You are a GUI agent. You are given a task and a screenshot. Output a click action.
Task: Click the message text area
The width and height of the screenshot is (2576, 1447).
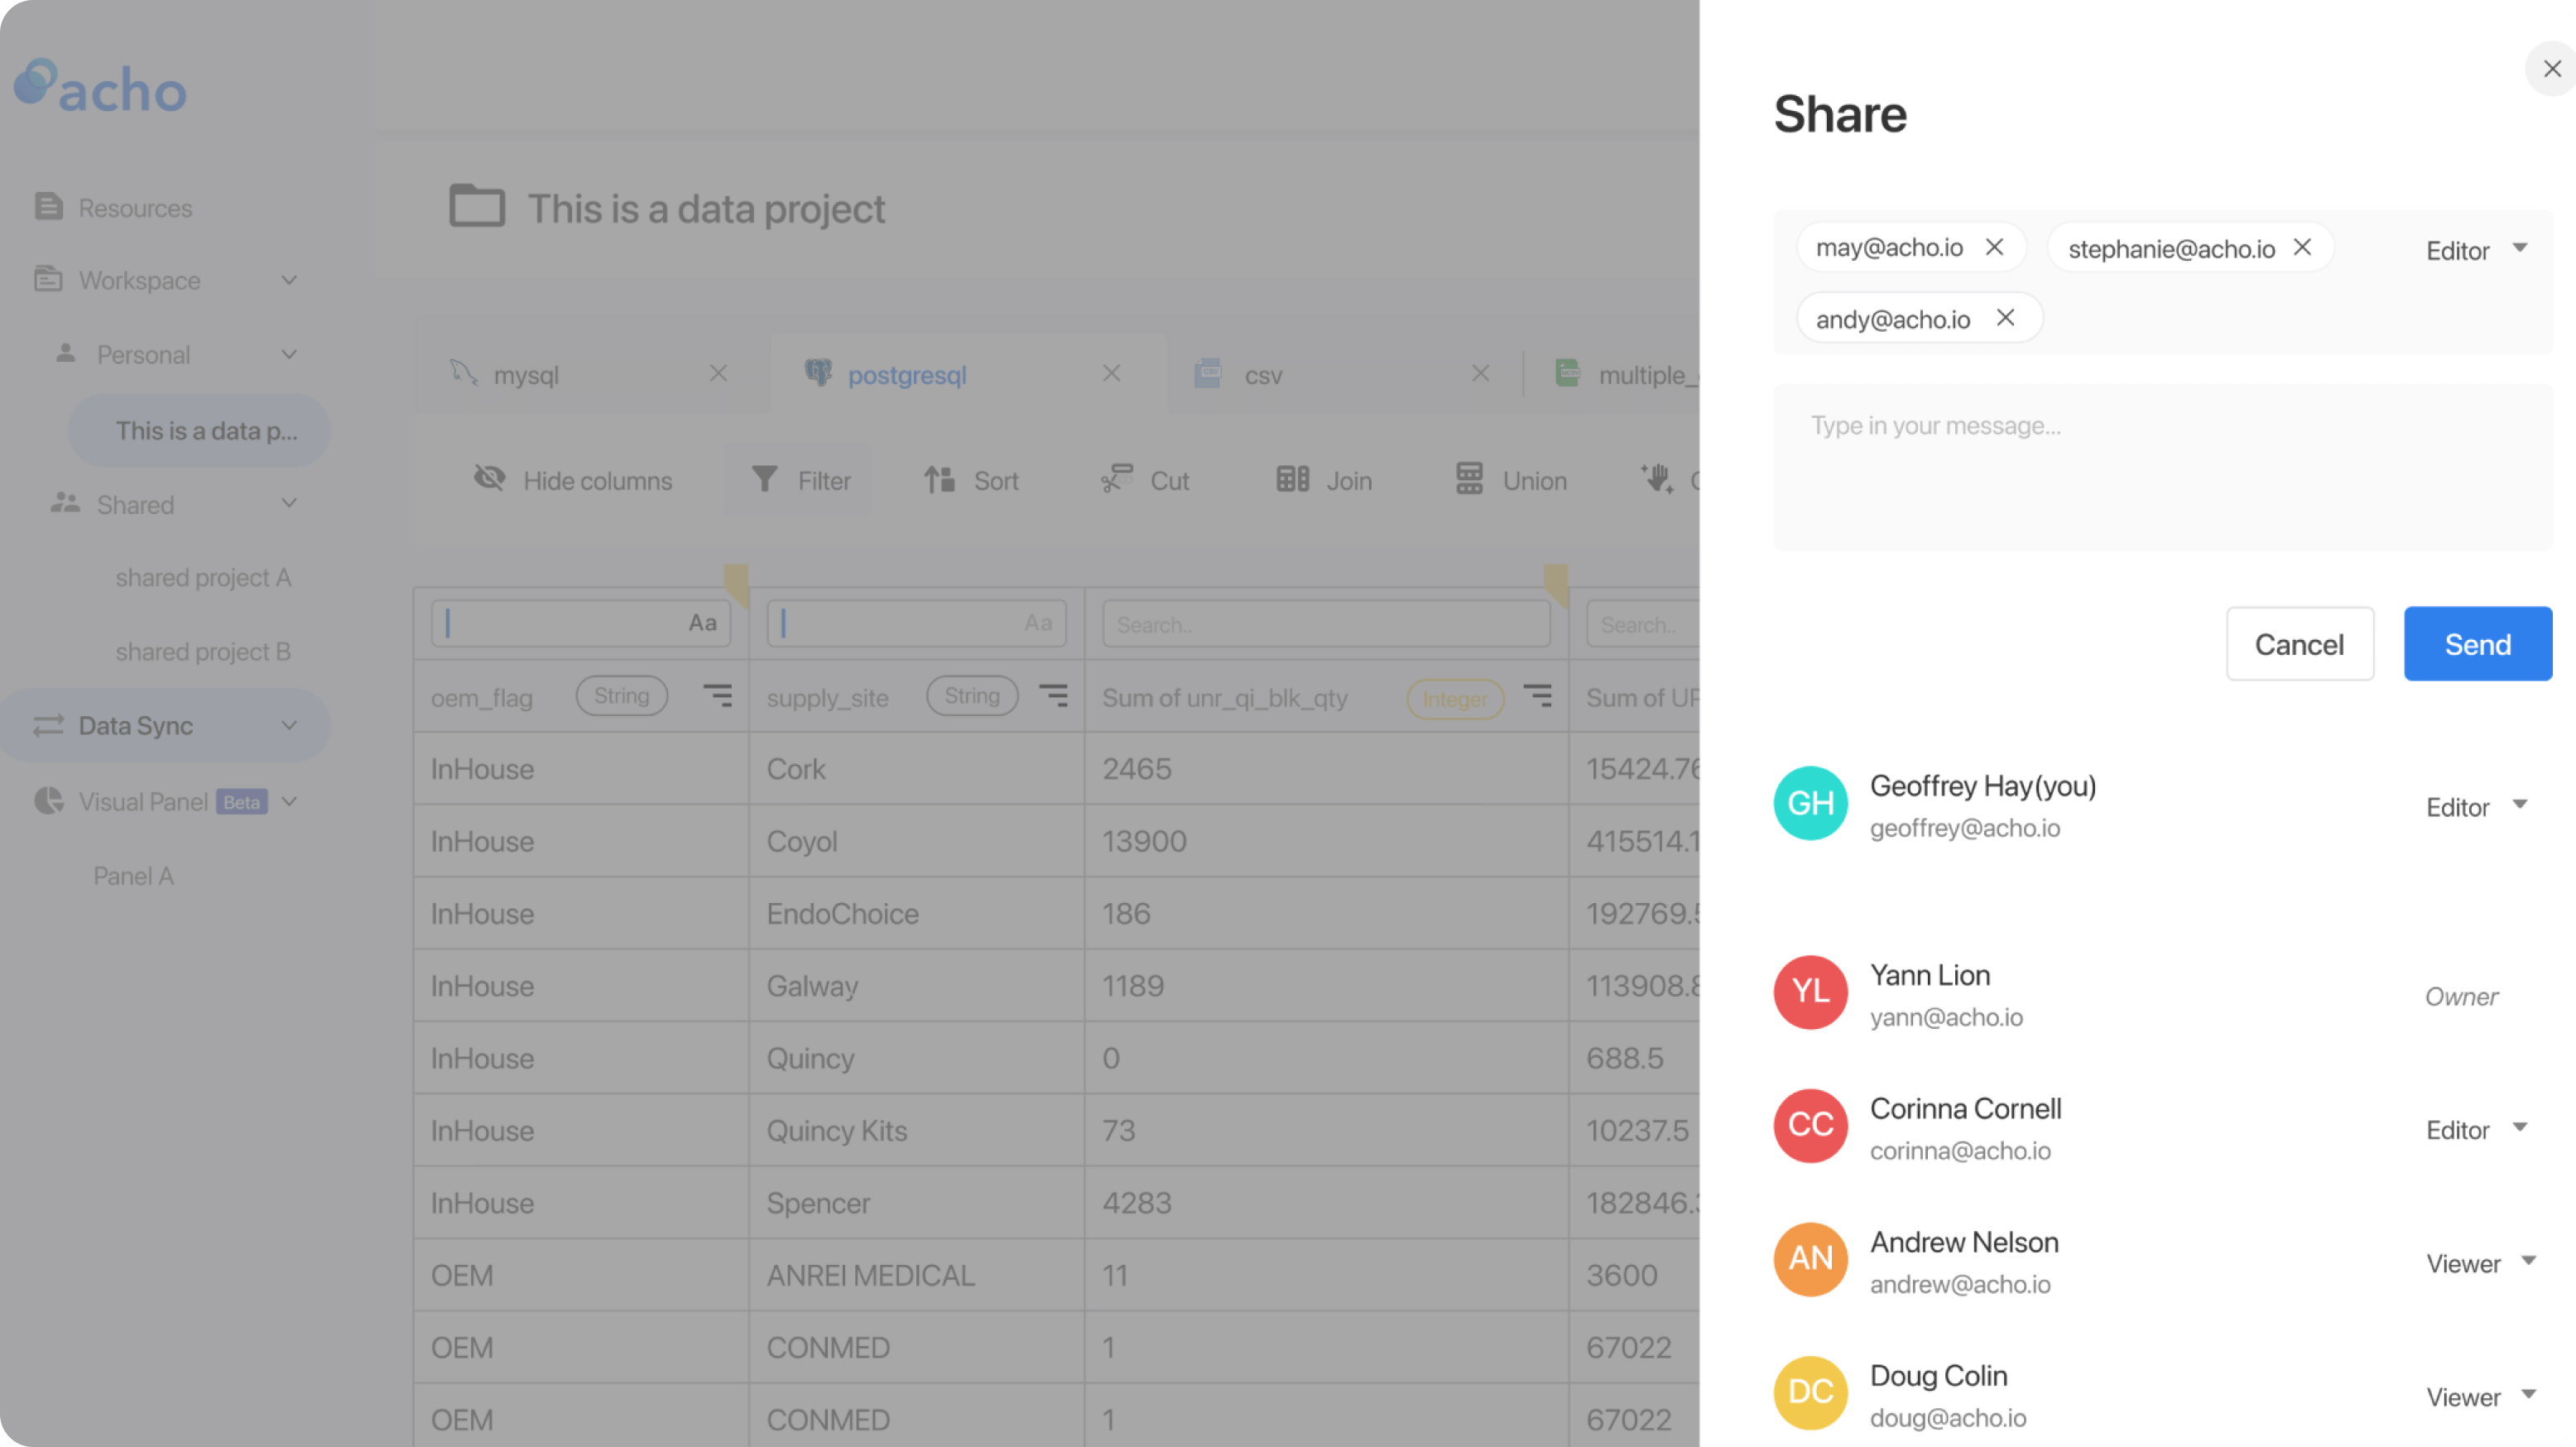2162,467
